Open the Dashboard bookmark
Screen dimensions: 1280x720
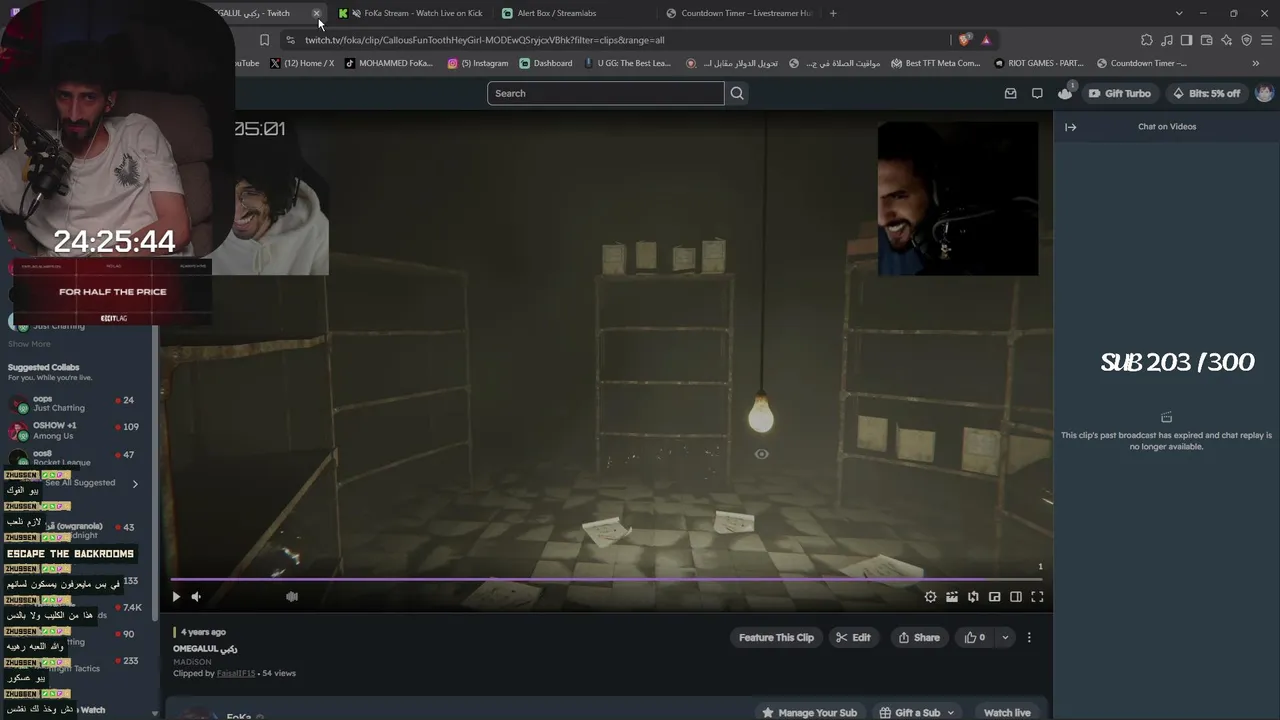point(546,63)
